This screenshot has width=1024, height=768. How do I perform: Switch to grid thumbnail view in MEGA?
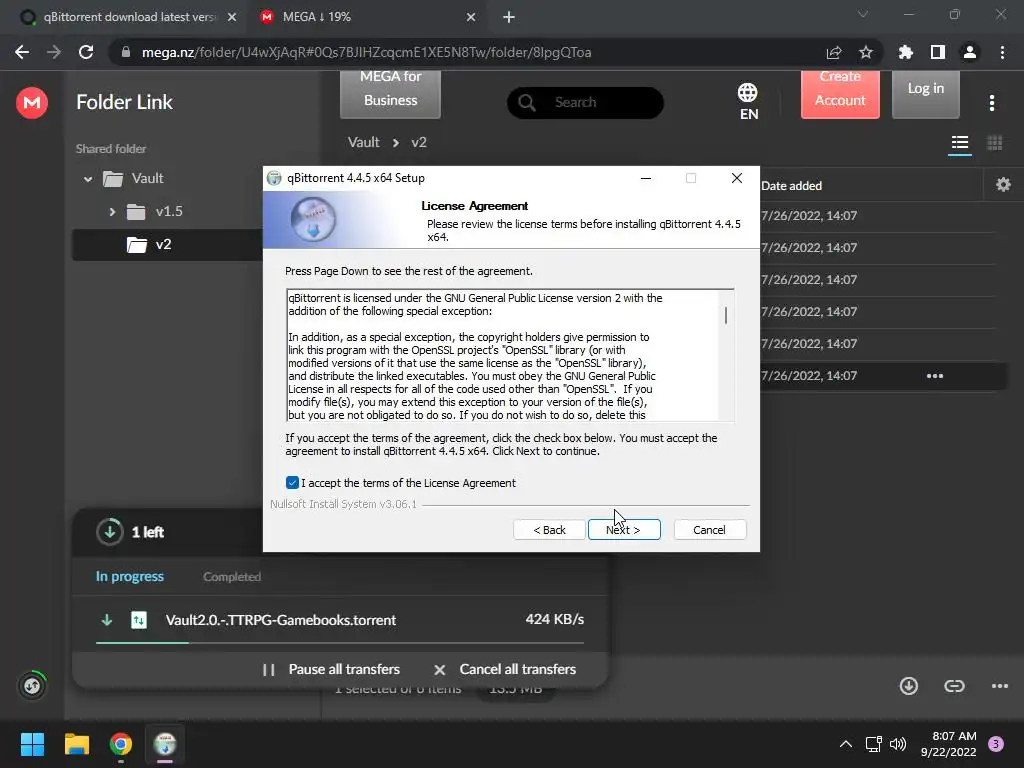(x=995, y=143)
